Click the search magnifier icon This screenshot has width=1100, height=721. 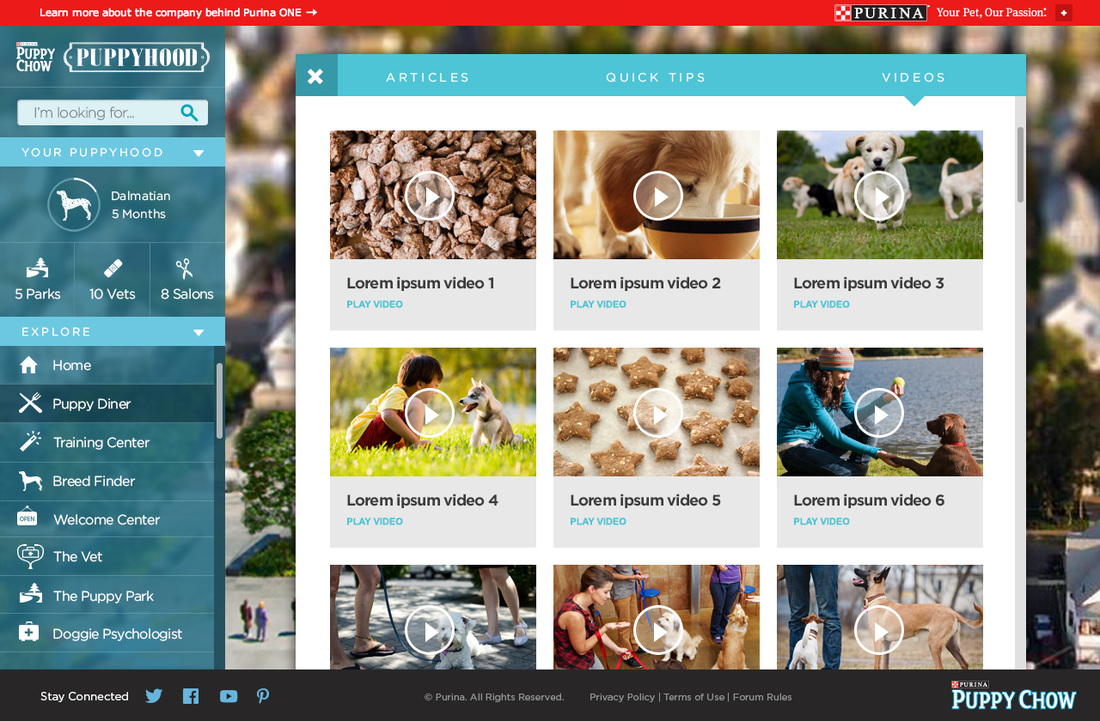[x=189, y=112]
